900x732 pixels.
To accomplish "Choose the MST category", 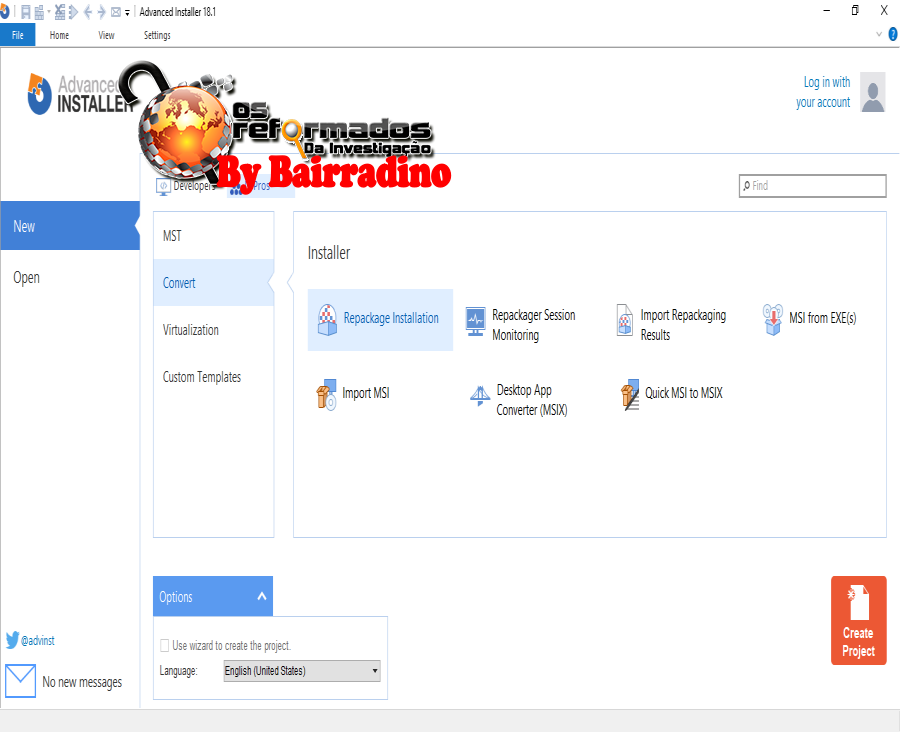I will pos(214,236).
